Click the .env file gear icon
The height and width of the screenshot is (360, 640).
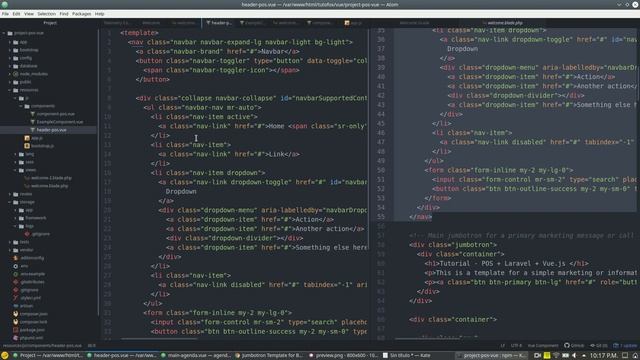click(x=16, y=266)
